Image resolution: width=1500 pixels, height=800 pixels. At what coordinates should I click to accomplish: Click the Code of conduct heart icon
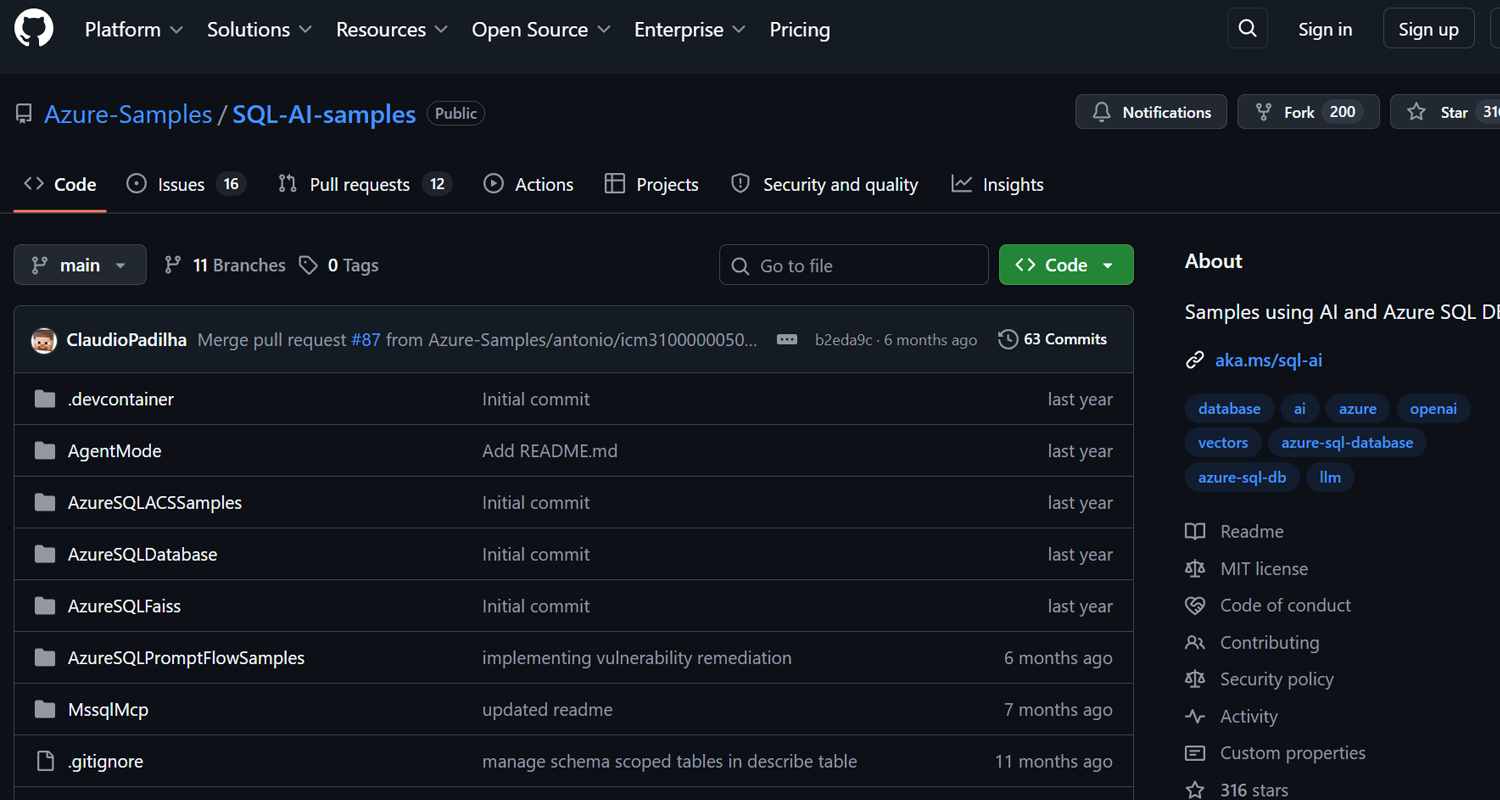tap(1195, 606)
